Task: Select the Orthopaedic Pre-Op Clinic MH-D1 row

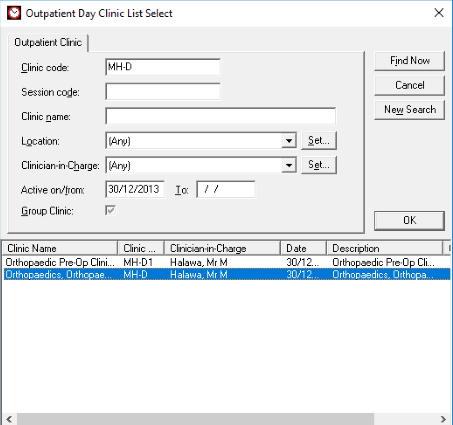Action: (227, 262)
